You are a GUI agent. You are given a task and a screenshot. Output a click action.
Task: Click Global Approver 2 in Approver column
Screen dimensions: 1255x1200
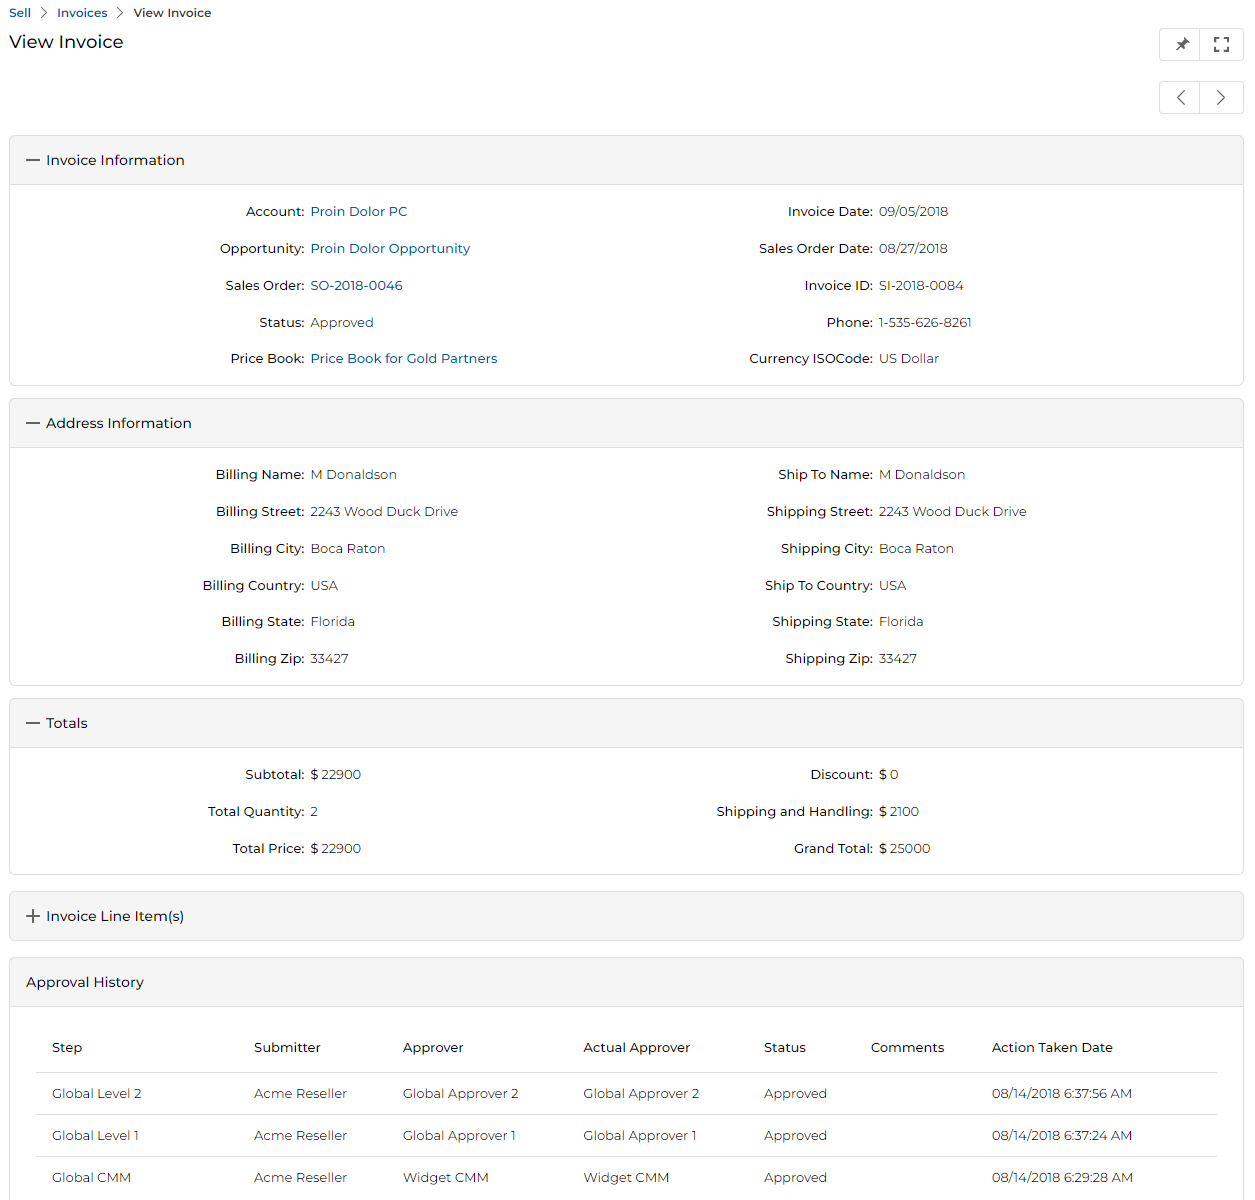[x=461, y=1093]
